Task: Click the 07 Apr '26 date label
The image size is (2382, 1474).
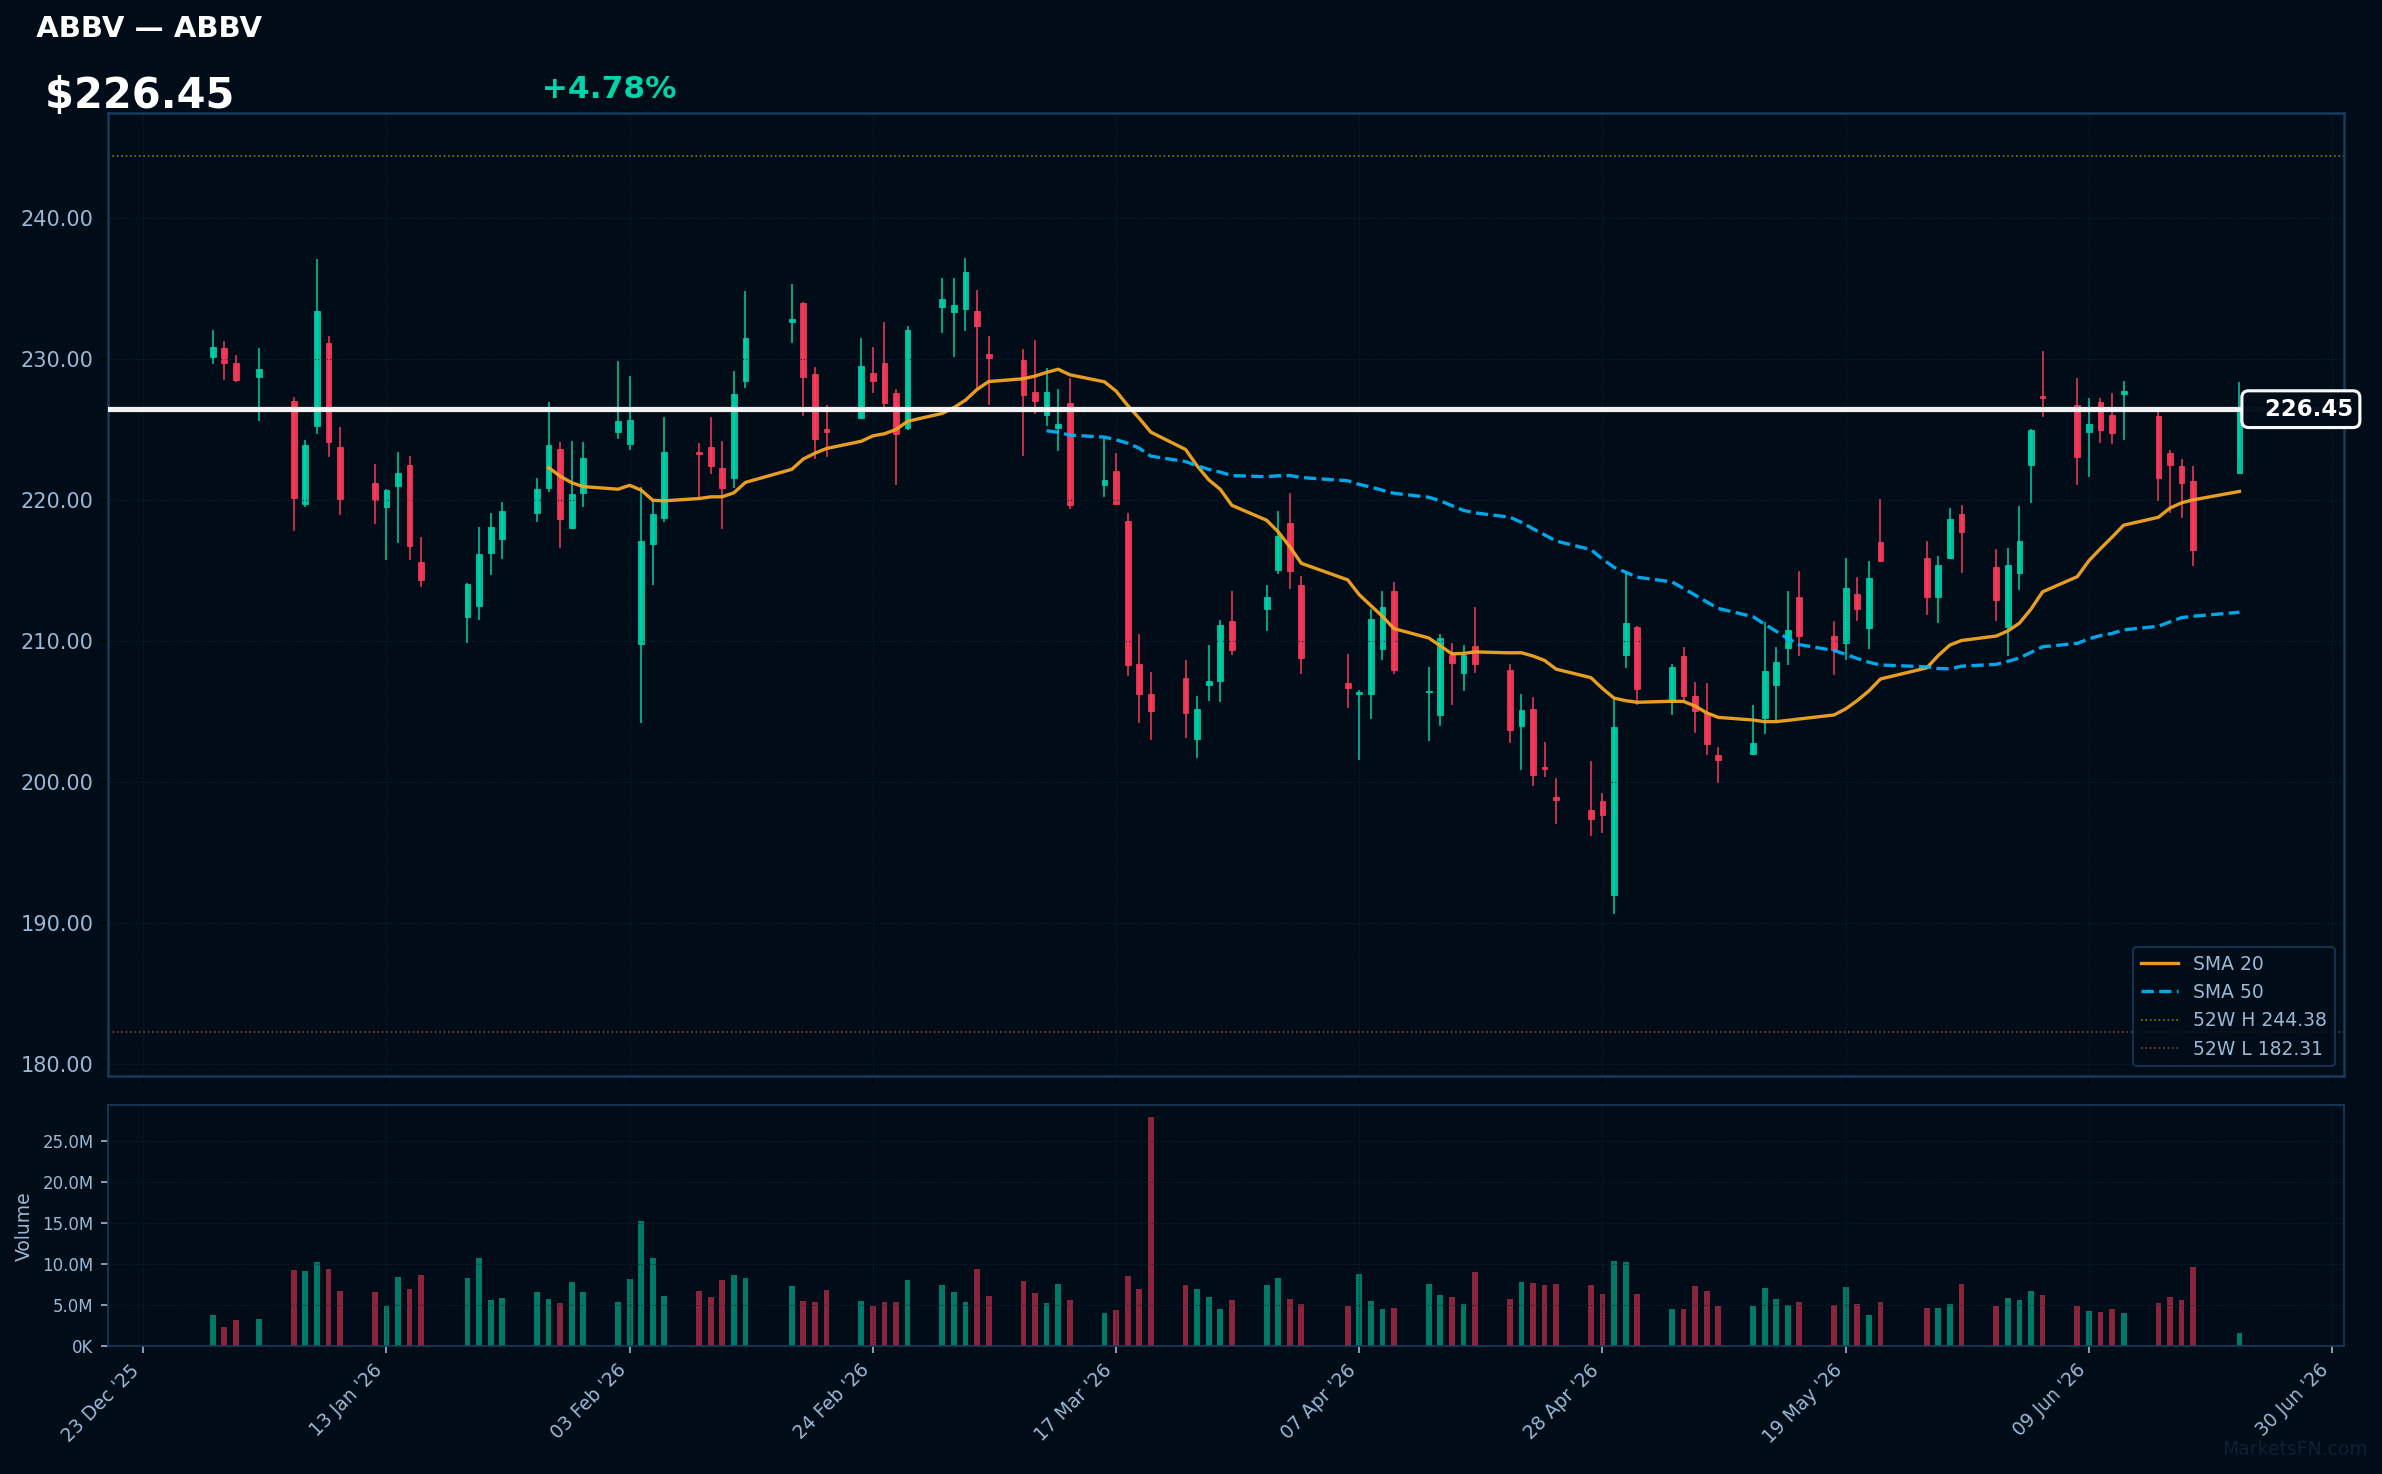Action: click(1317, 1401)
